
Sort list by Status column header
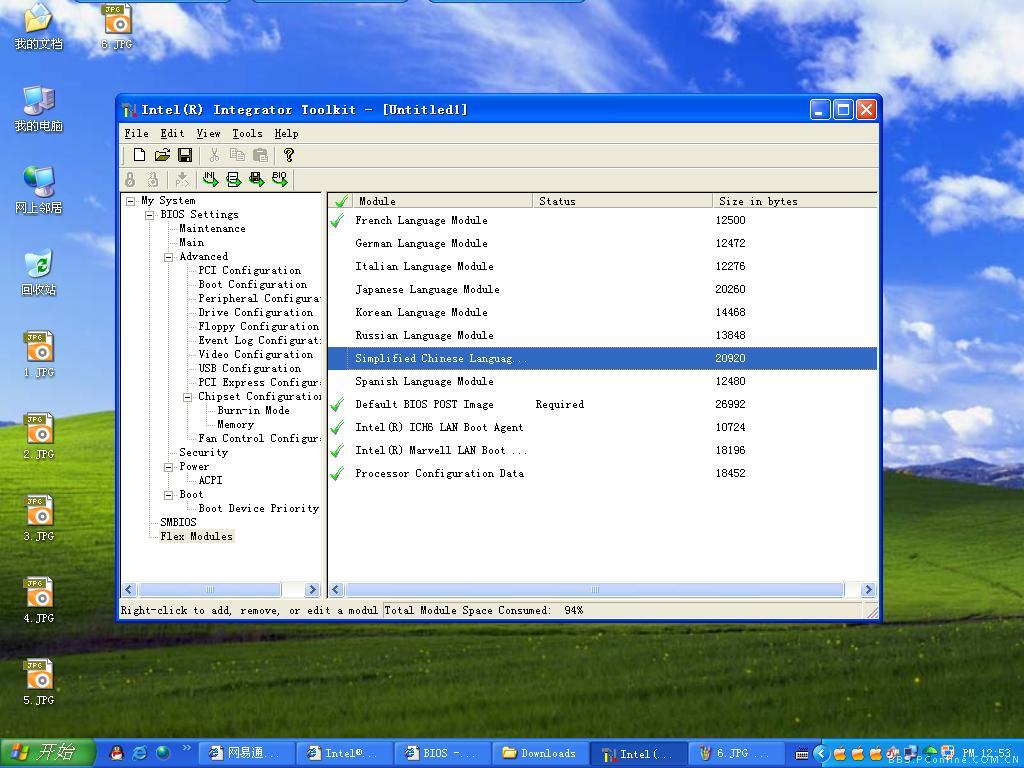tap(622, 201)
